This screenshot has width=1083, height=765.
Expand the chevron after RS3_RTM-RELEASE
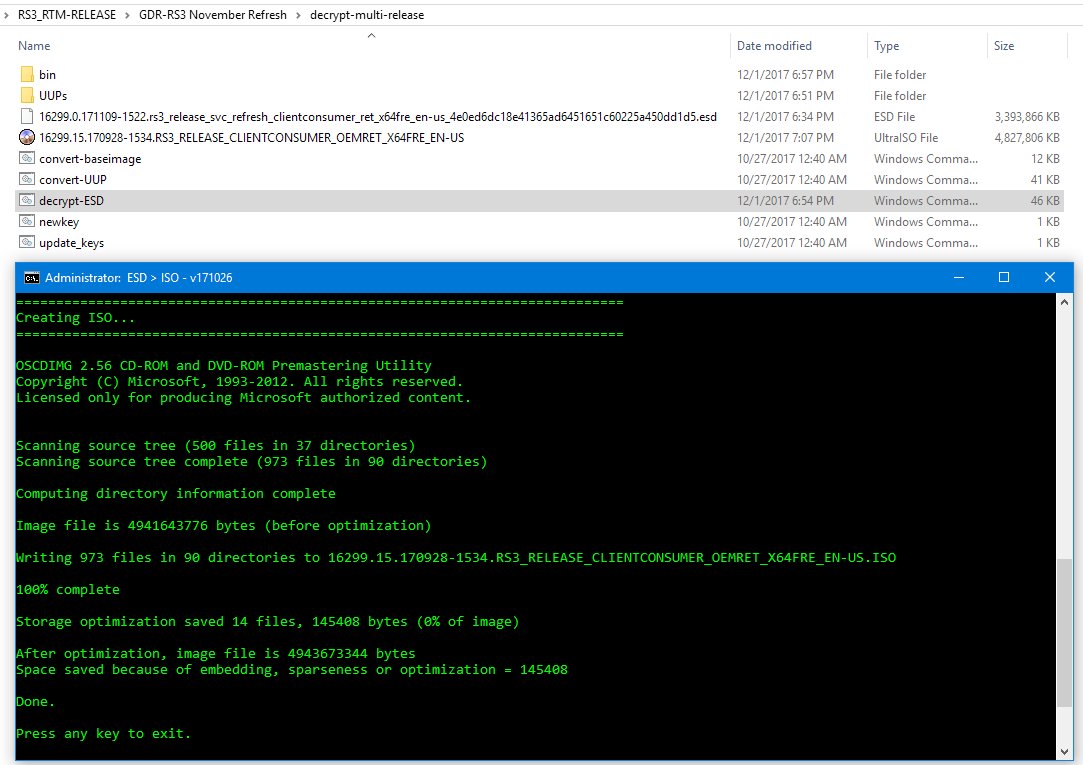coord(127,14)
